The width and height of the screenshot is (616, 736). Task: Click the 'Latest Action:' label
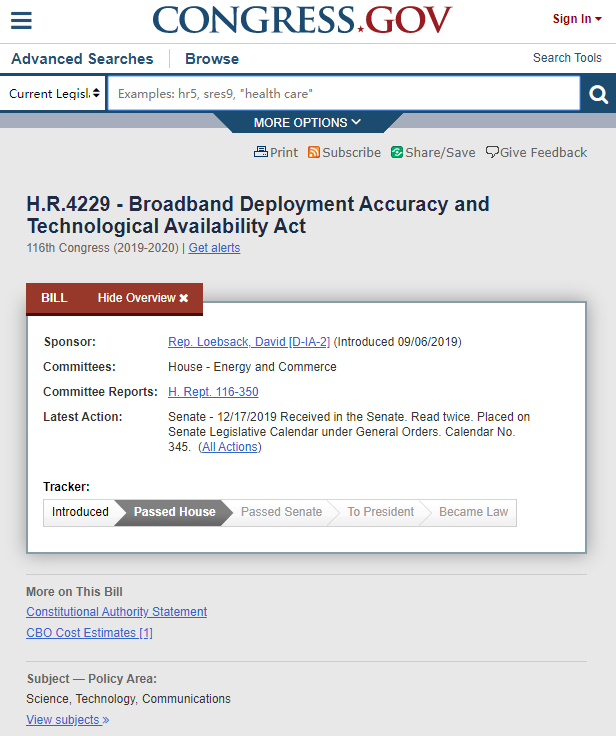pyautogui.click(x=83, y=417)
